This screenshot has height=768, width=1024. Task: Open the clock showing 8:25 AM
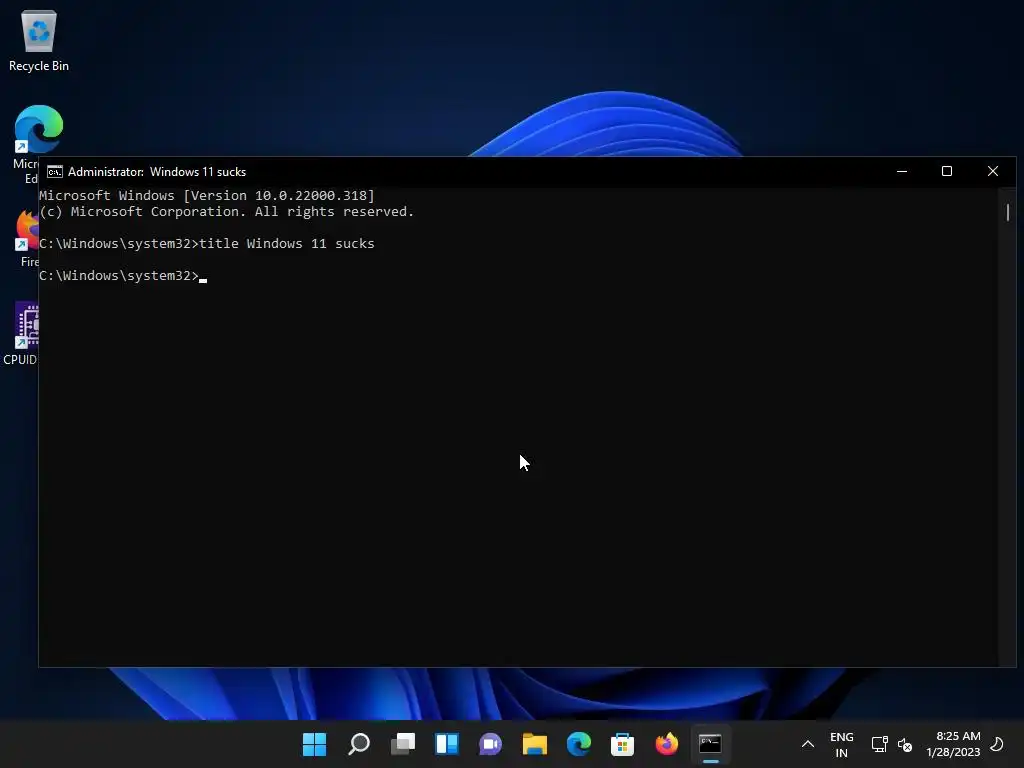[x=953, y=744]
